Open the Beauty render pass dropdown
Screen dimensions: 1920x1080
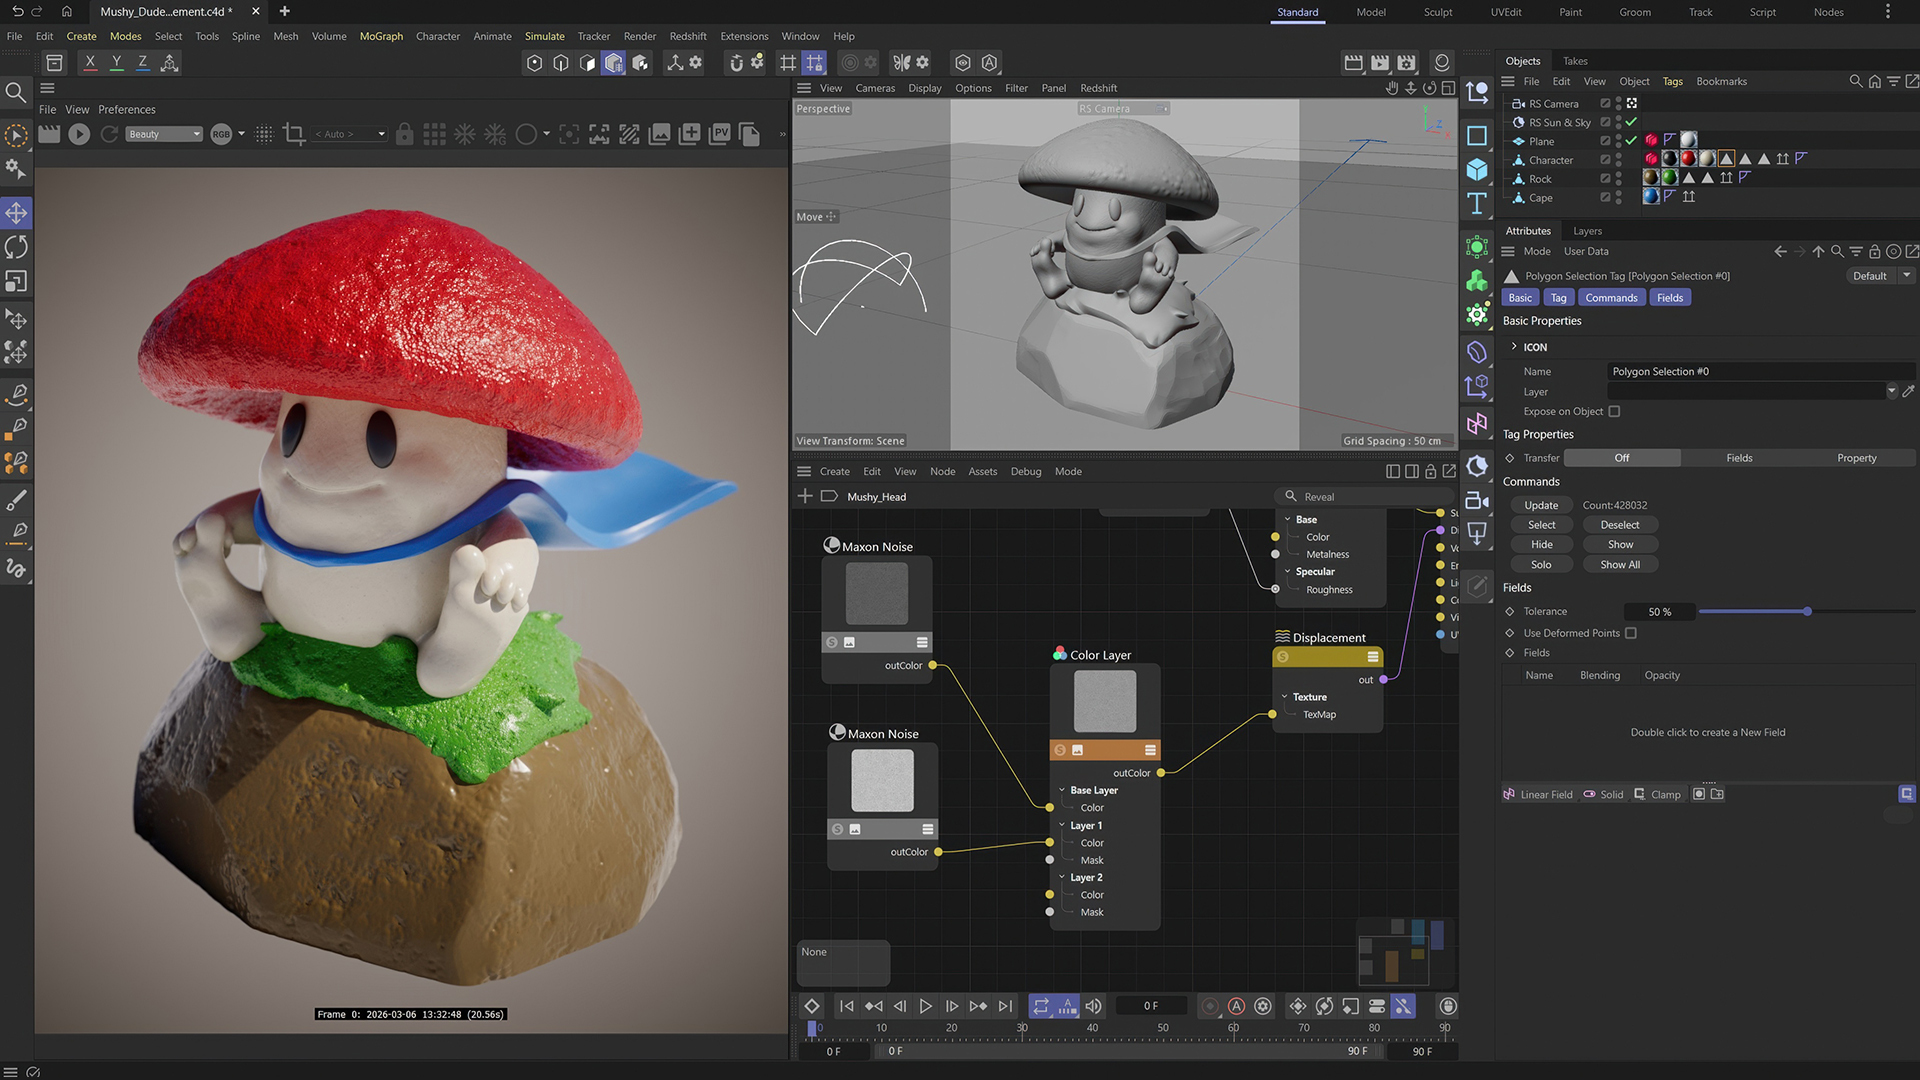(x=195, y=134)
